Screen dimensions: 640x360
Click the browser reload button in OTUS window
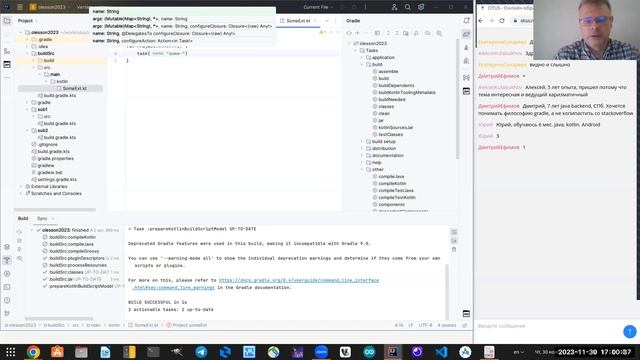pos(502,20)
